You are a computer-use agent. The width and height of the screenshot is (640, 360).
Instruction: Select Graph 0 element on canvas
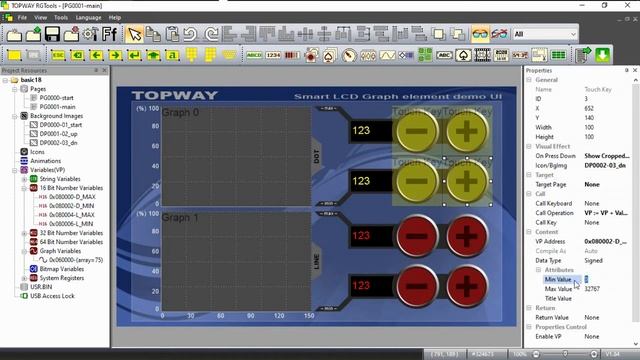[236, 156]
